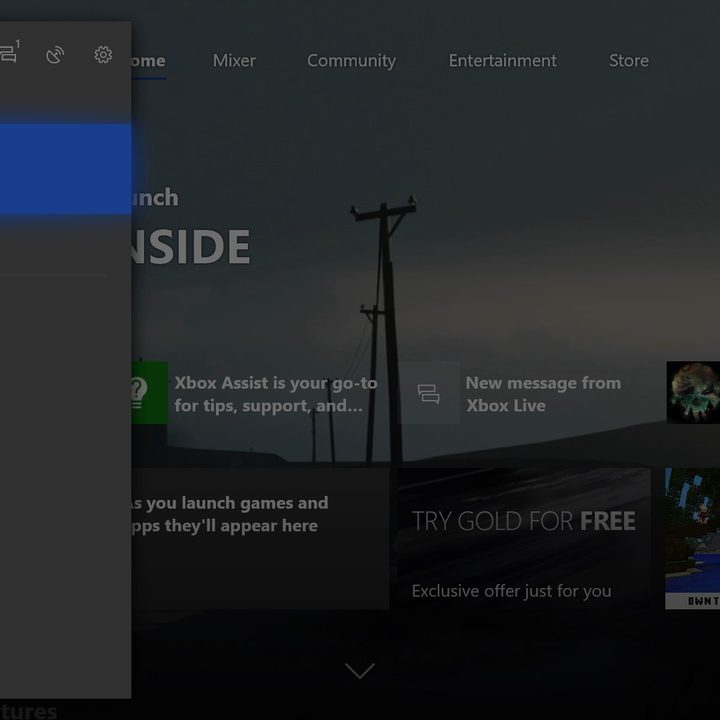Screen dimensions: 720x720
Task: Open the messages icon with badge 1
Action: pos(8,53)
